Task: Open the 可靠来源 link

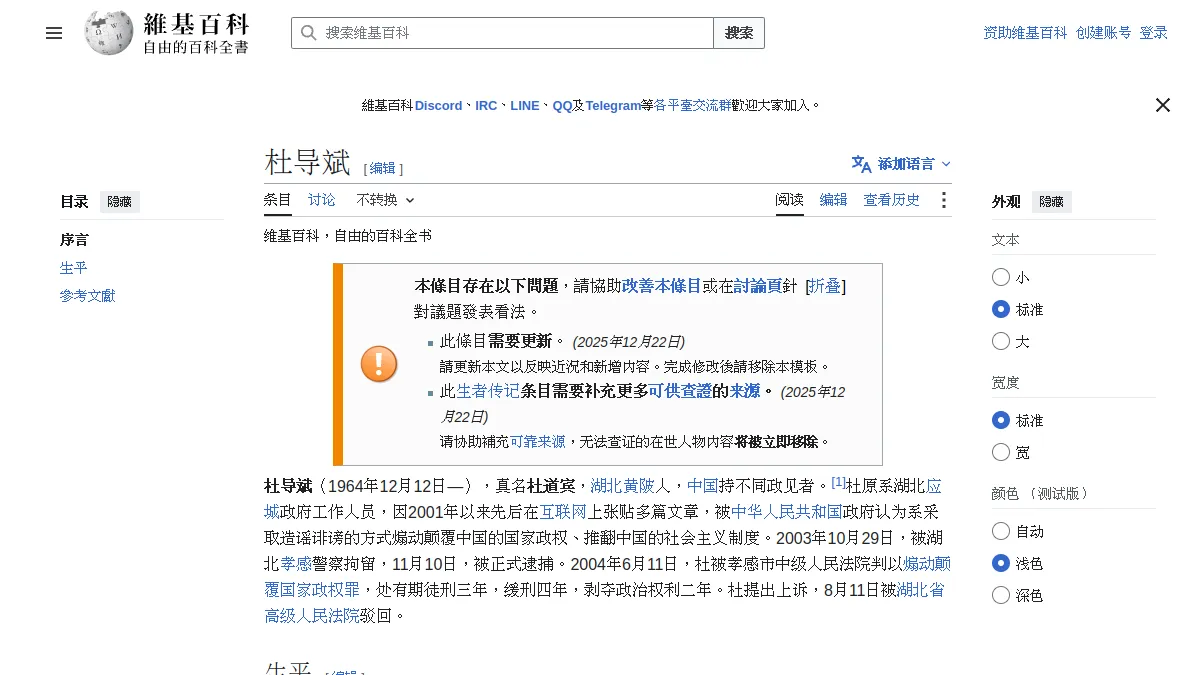Action: [x=538, y=441]
